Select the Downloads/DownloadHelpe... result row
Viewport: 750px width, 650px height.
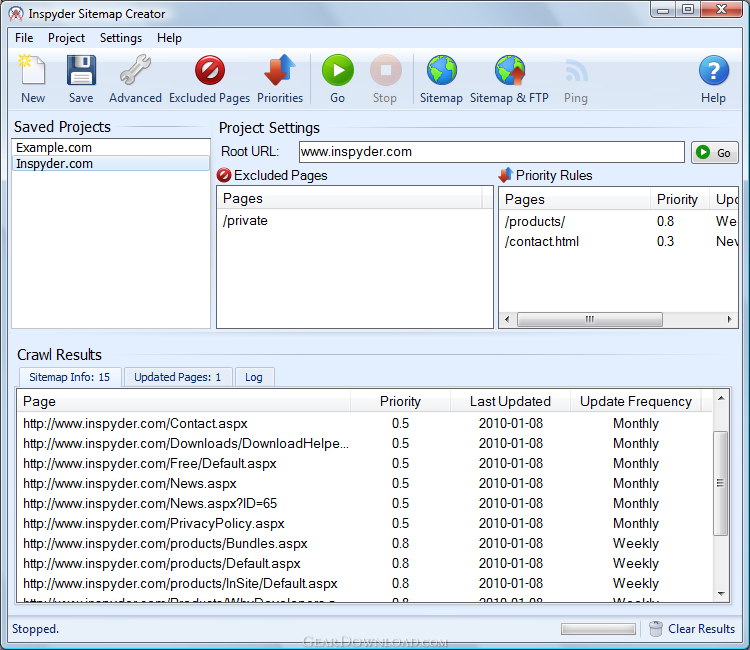tap(365, 443)
